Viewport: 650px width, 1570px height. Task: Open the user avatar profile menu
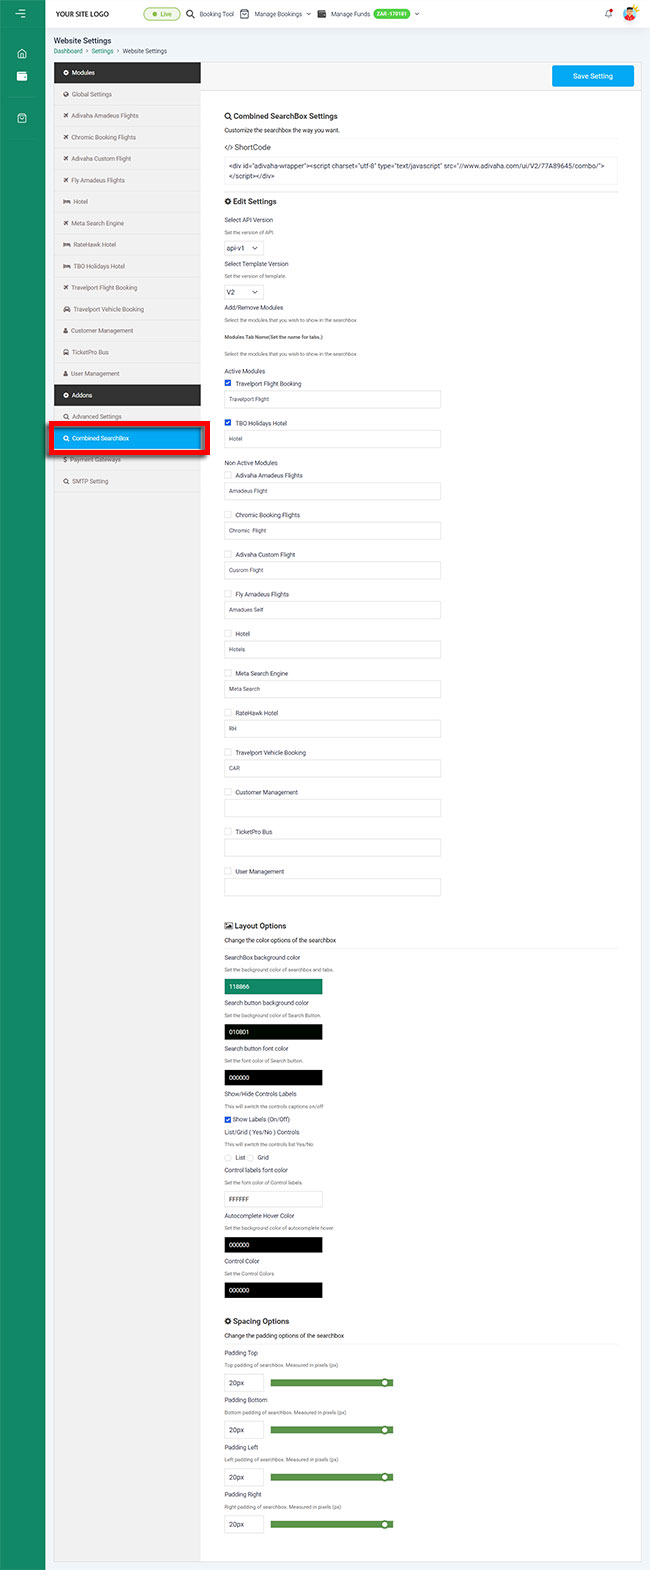click(630, 14)
